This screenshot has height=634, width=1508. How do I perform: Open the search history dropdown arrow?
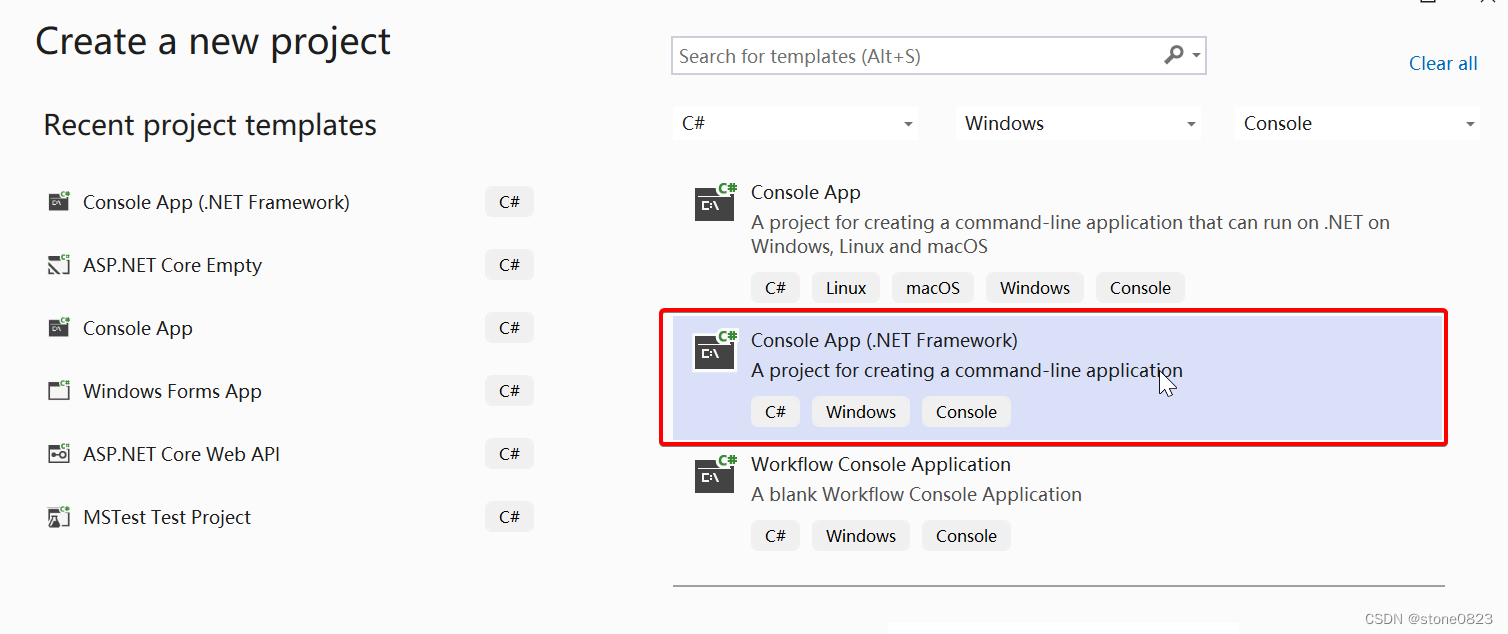coord(1196,56)
